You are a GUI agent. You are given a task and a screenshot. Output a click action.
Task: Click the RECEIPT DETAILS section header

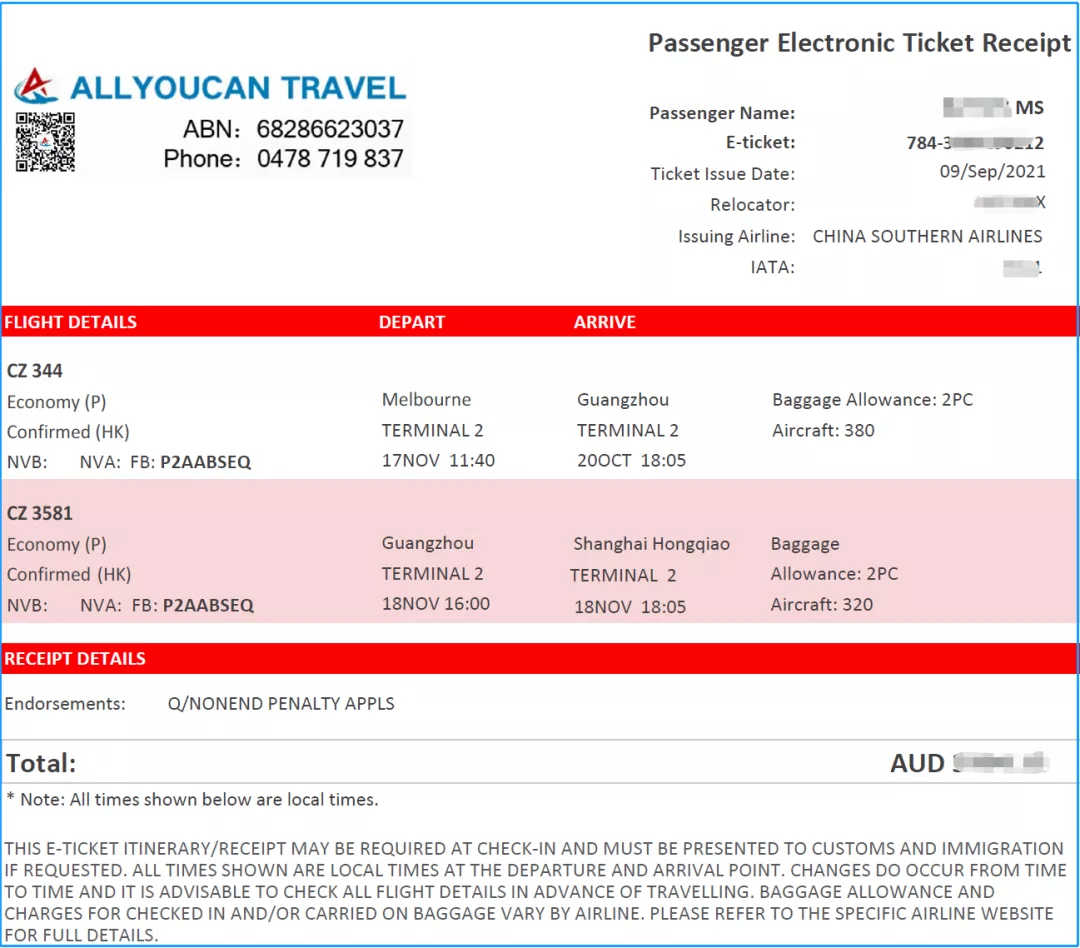pos(75,659)
